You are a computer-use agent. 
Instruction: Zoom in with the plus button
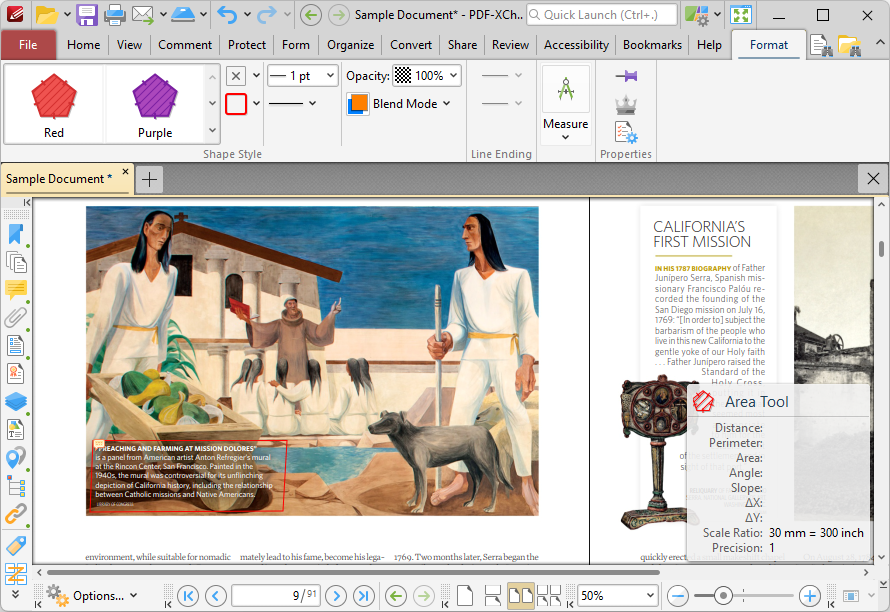809,596
